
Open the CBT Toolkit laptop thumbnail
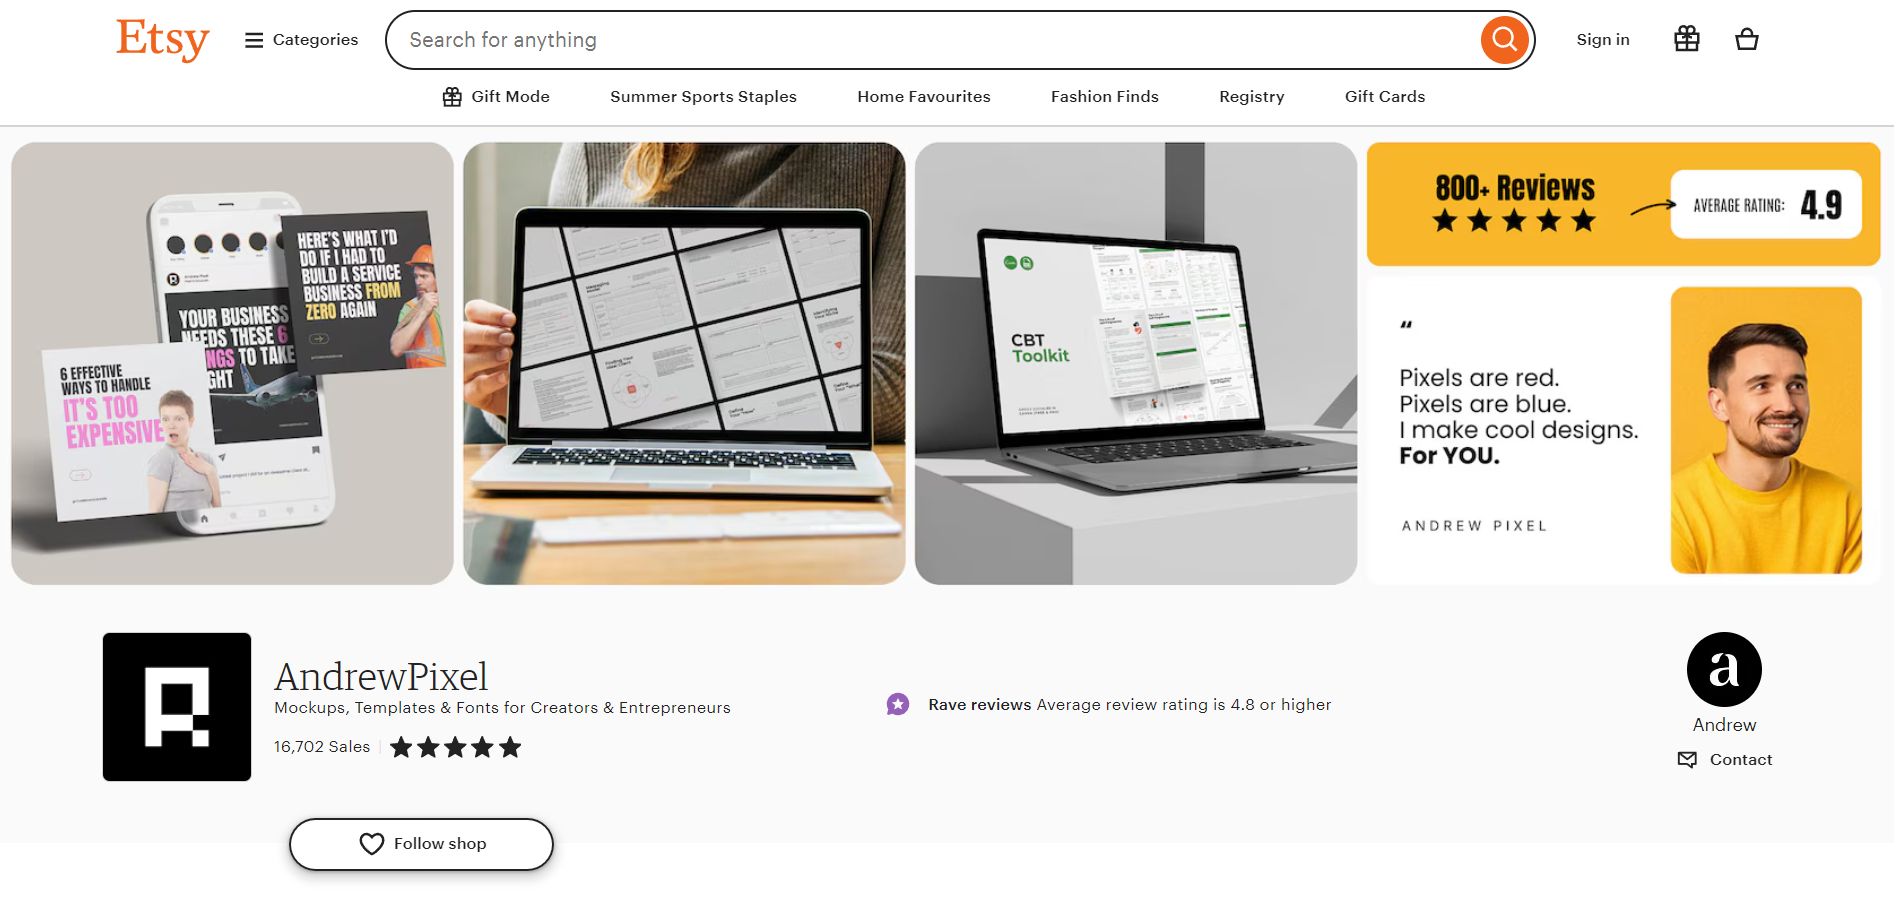coord(1136,363)
